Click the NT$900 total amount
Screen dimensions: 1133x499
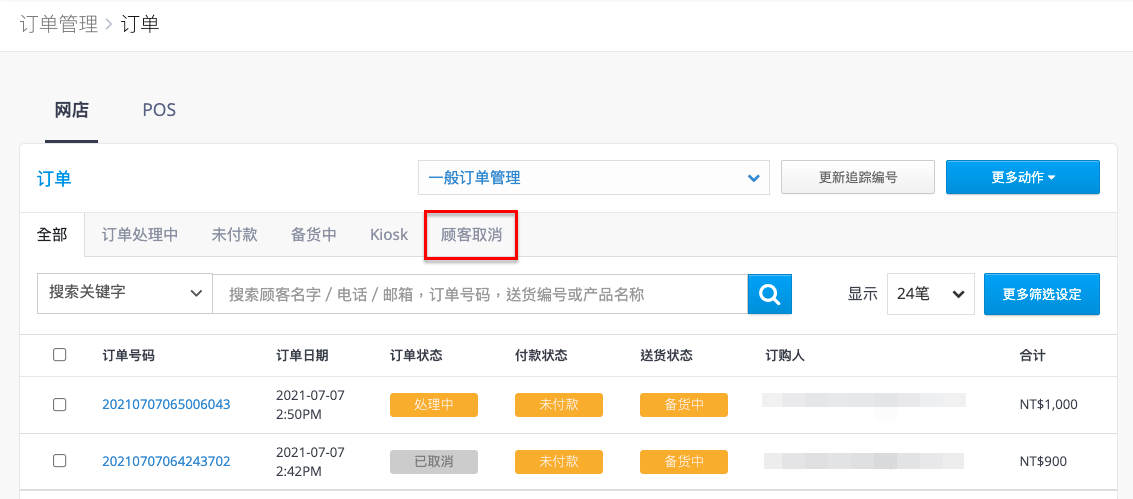(1043, 461)
